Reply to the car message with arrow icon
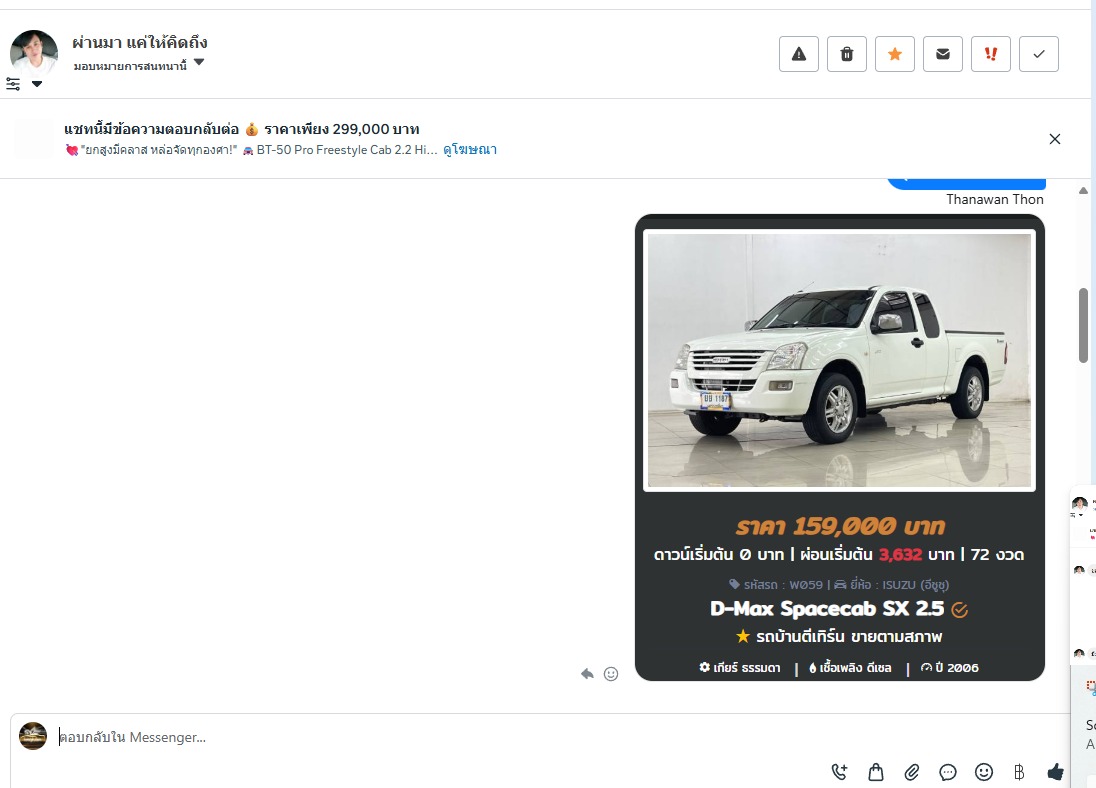This screenshot has height=788, width=1096. point(587,674)
